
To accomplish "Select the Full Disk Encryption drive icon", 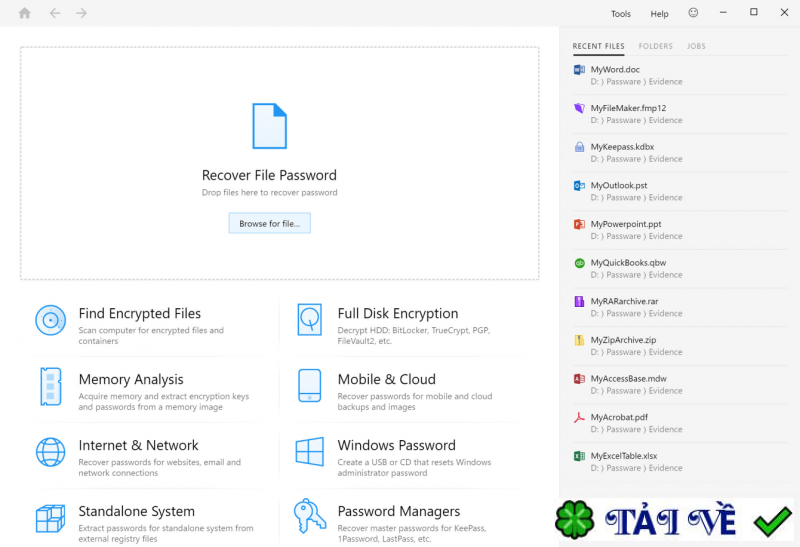I will [309, 320].
